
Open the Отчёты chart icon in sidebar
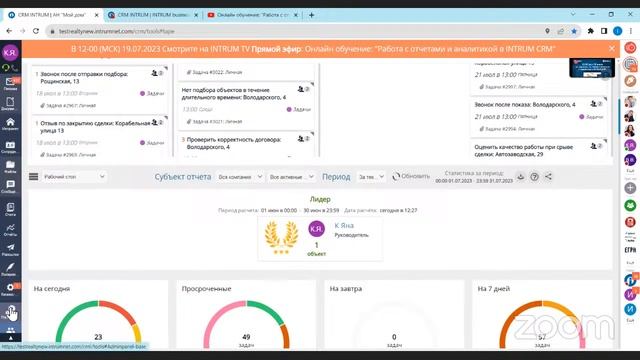[x=10, y=229]
